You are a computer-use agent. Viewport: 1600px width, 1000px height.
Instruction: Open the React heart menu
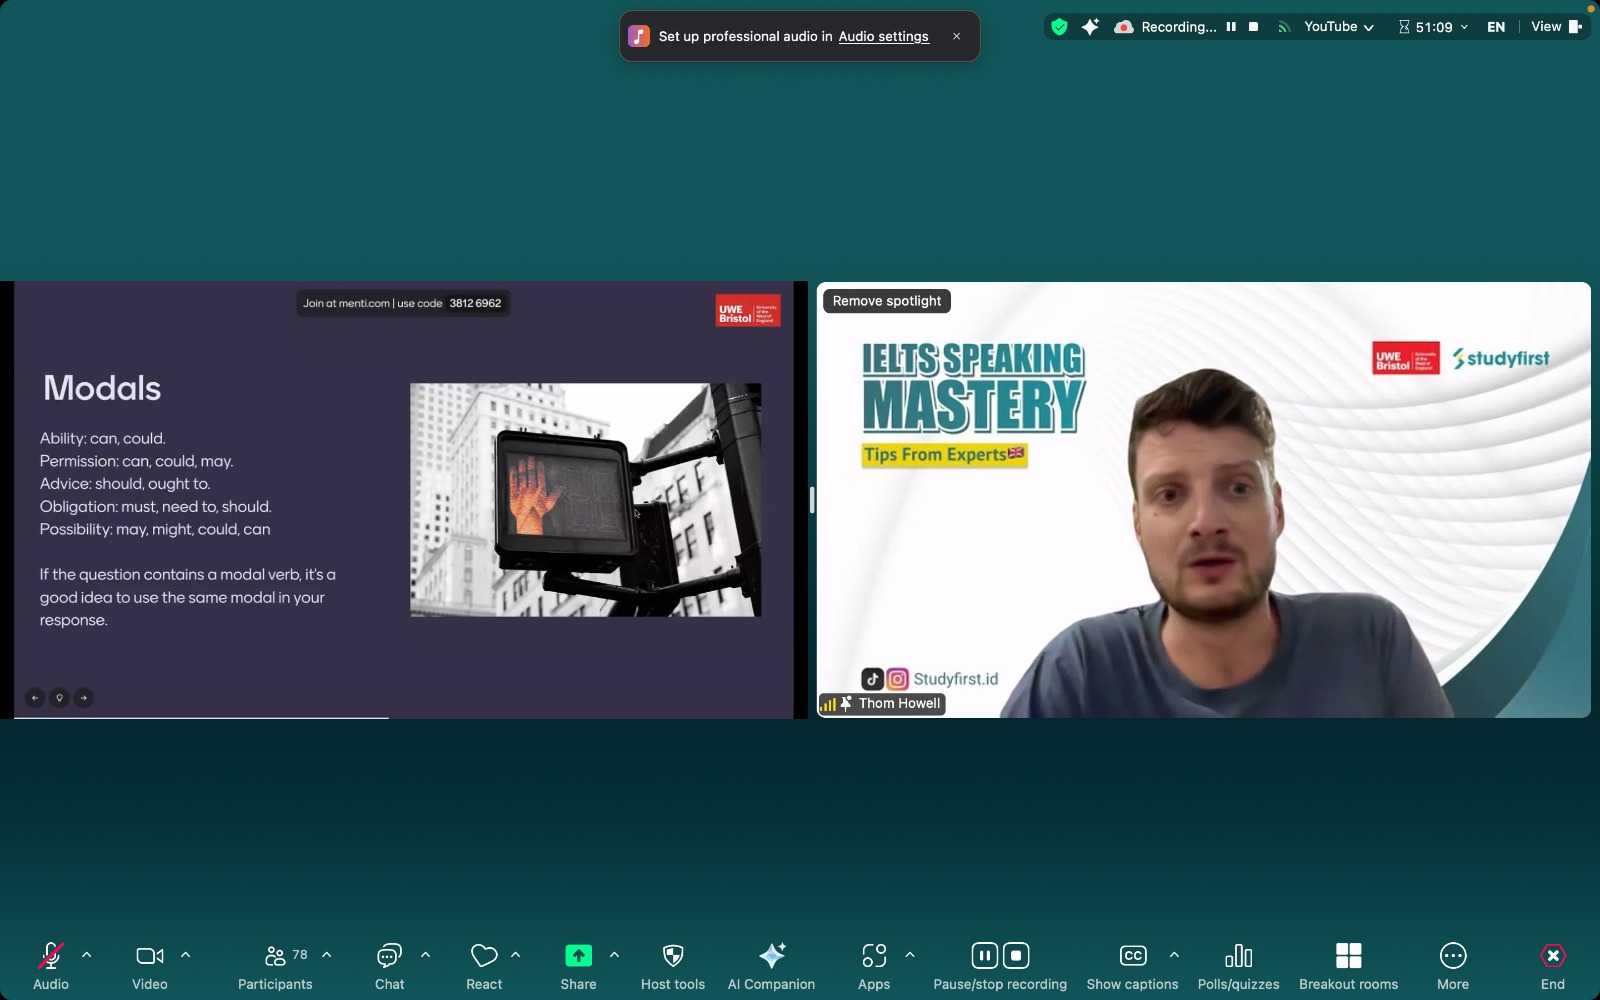click(x=484, y=965)
